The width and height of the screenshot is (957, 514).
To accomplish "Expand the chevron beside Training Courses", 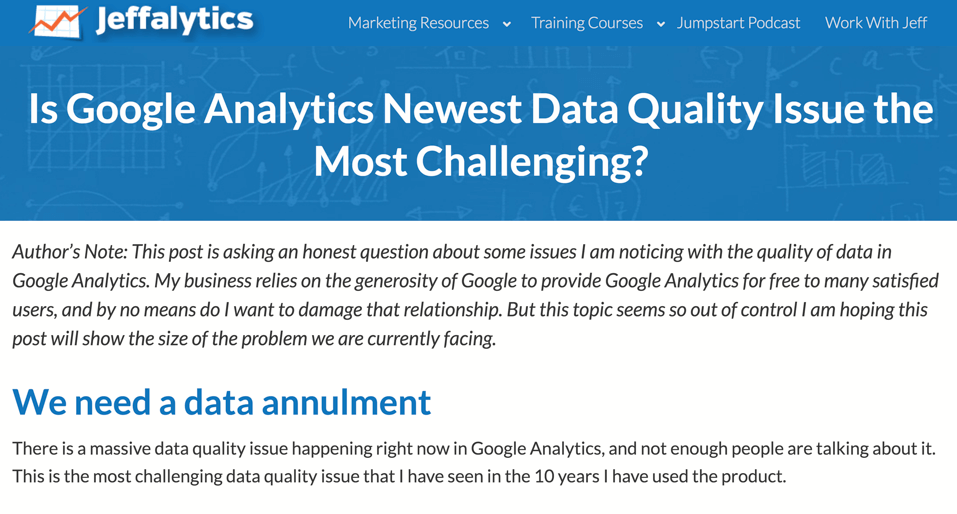I will pos(660,24).
